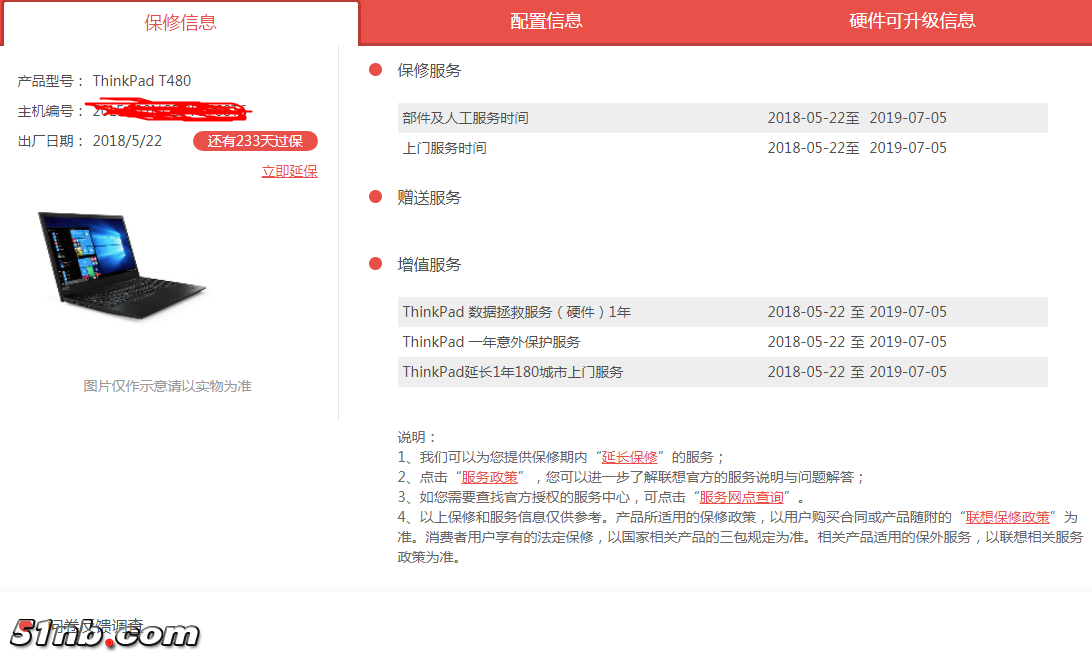Select the 保修信息 tab
1092x657 pixels.
tap(180, 20)
